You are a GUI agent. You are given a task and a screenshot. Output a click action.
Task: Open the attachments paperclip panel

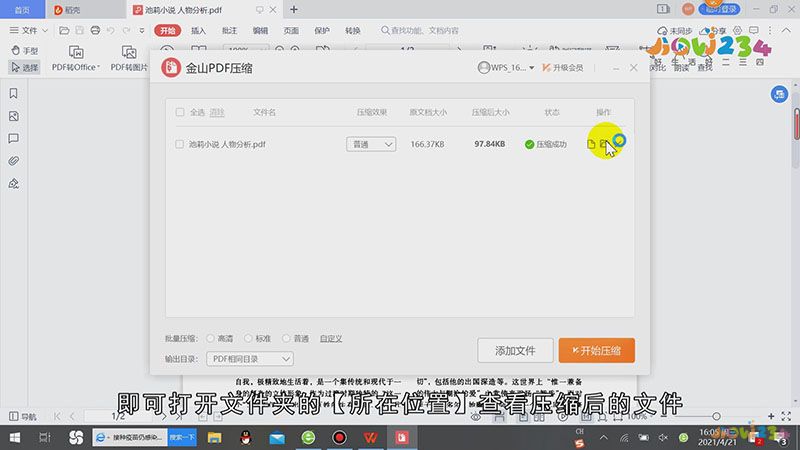14,161
